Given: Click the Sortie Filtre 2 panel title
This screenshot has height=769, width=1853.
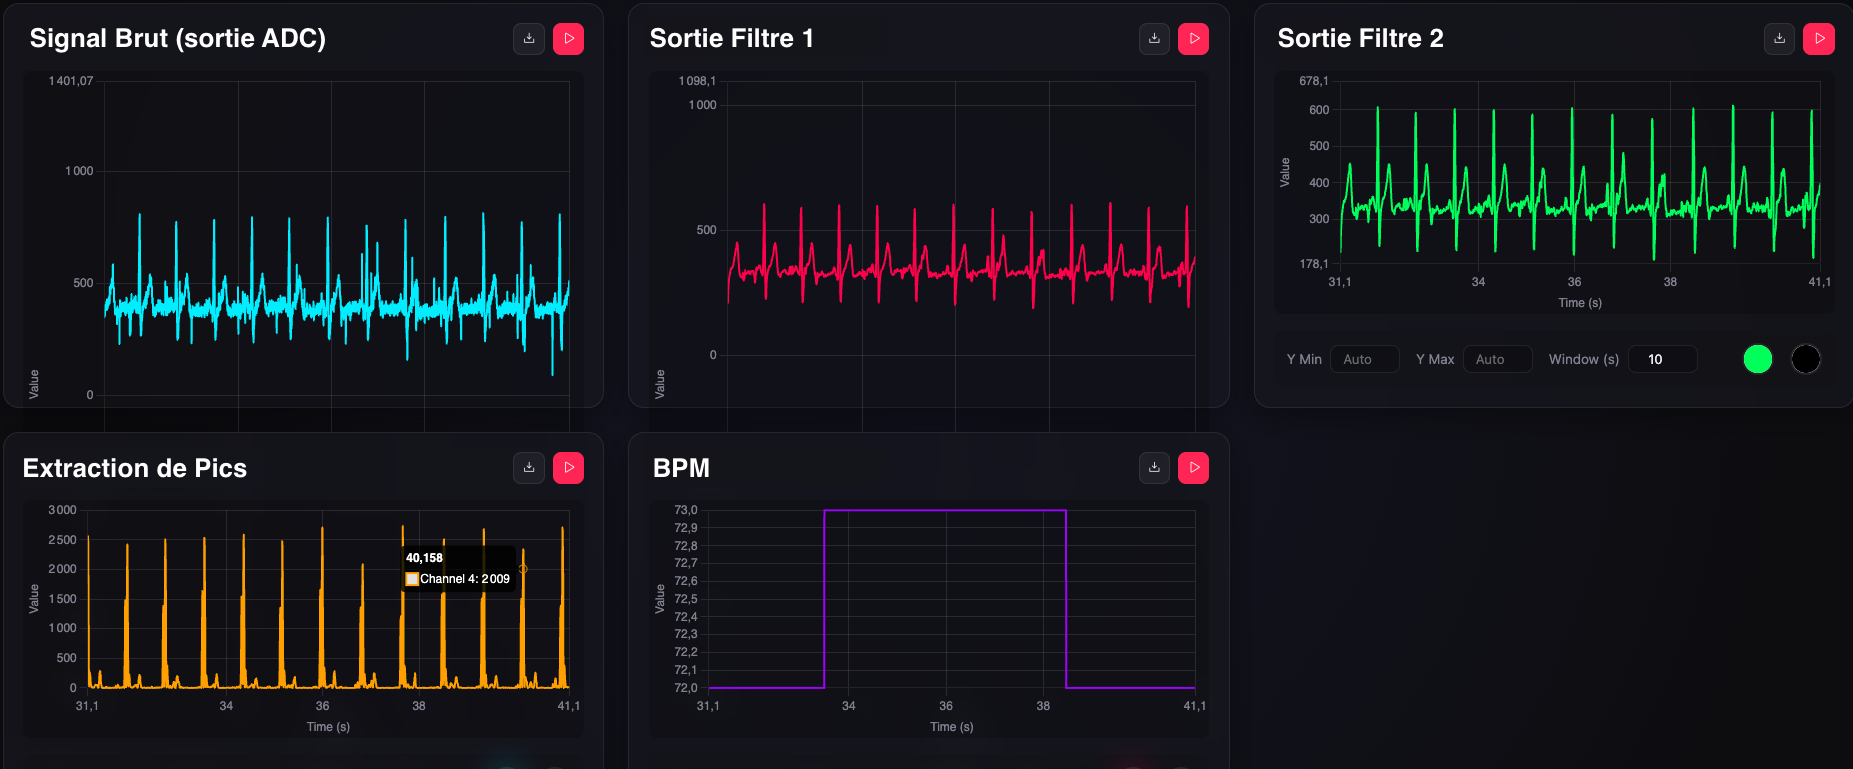Looking at the screenshot, I should pos(1360,38).
